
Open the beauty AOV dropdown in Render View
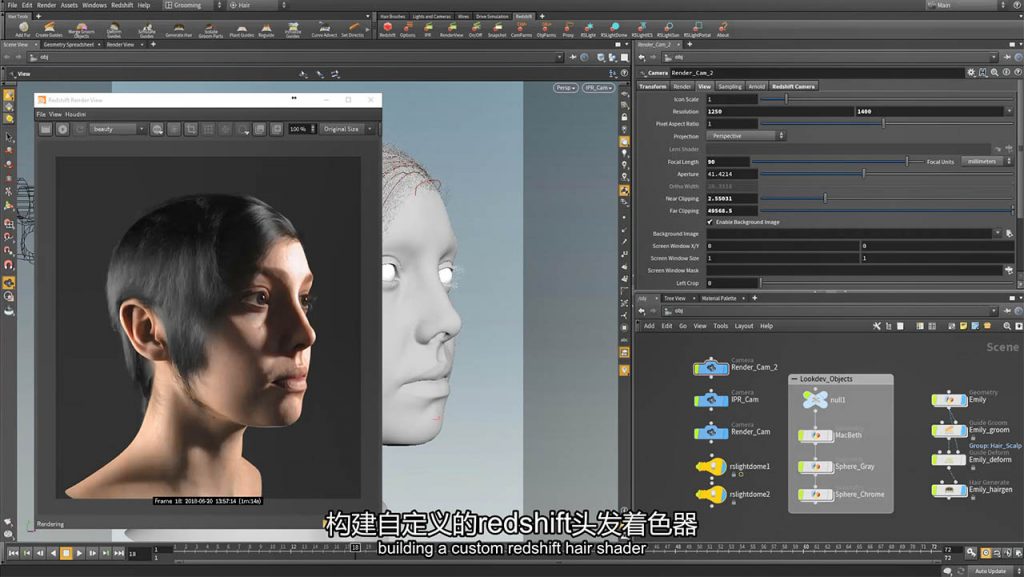coord(117,129)
